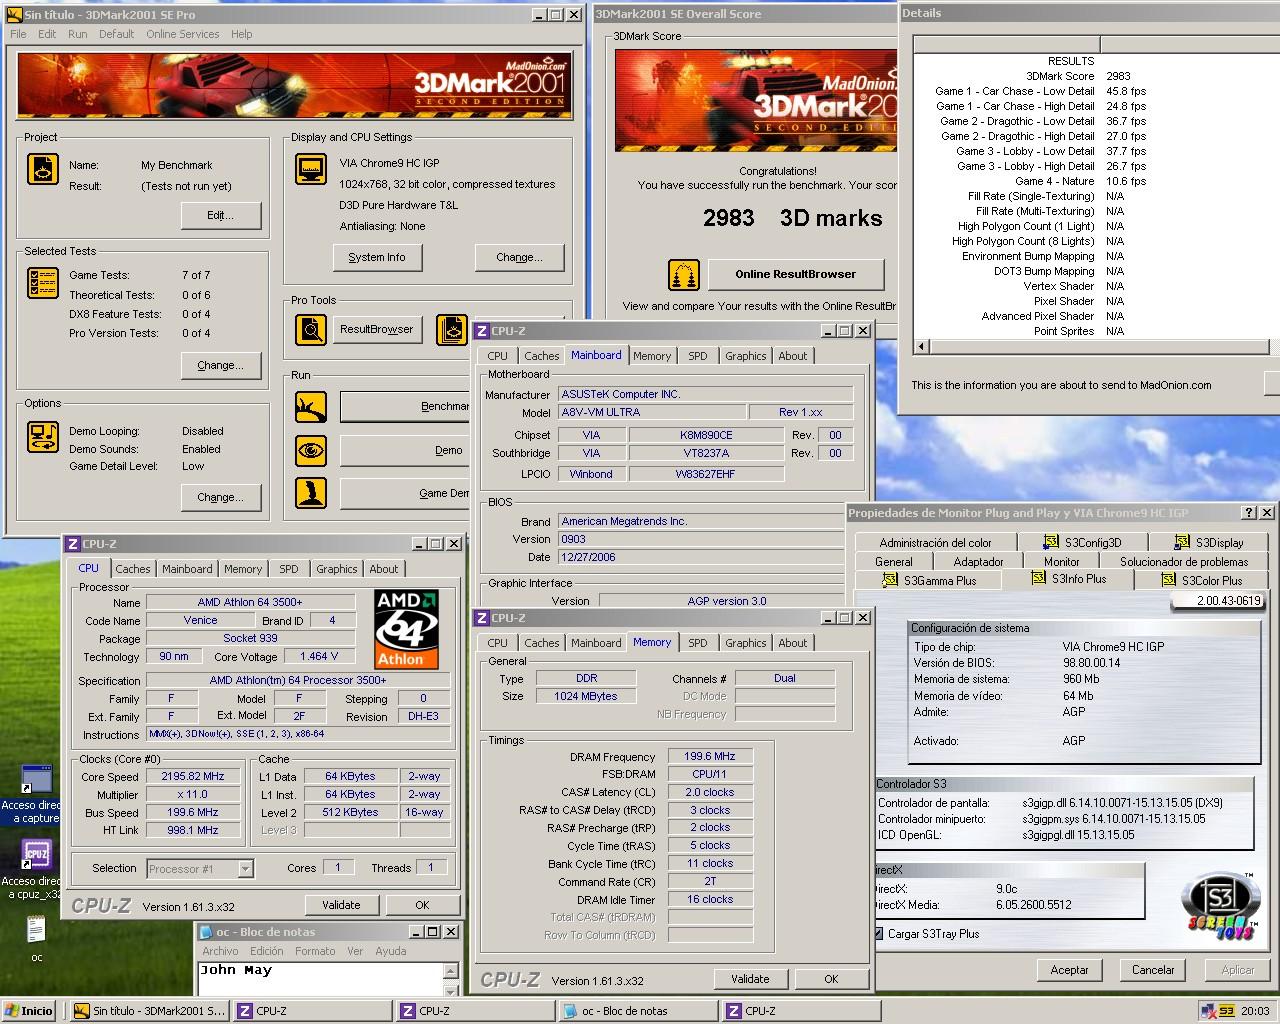The width and height of the screenshot is (1280, 1024).
Task: Click Aceptar in the Propiedades window
Action: (1069, 970)
